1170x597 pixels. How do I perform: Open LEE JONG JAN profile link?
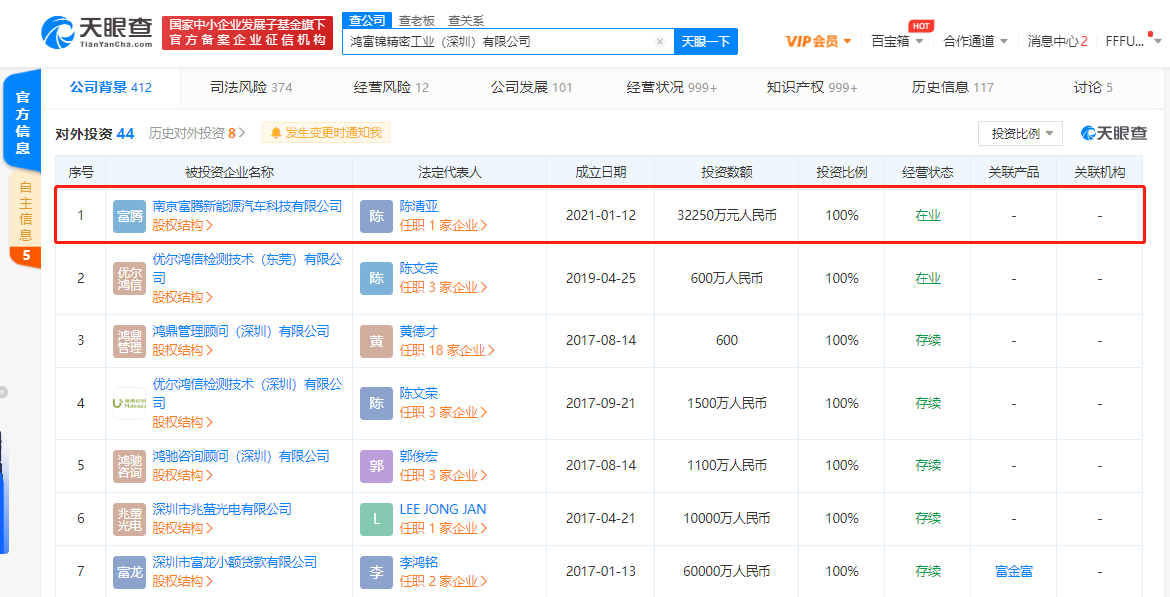click(x=443, y=510)
